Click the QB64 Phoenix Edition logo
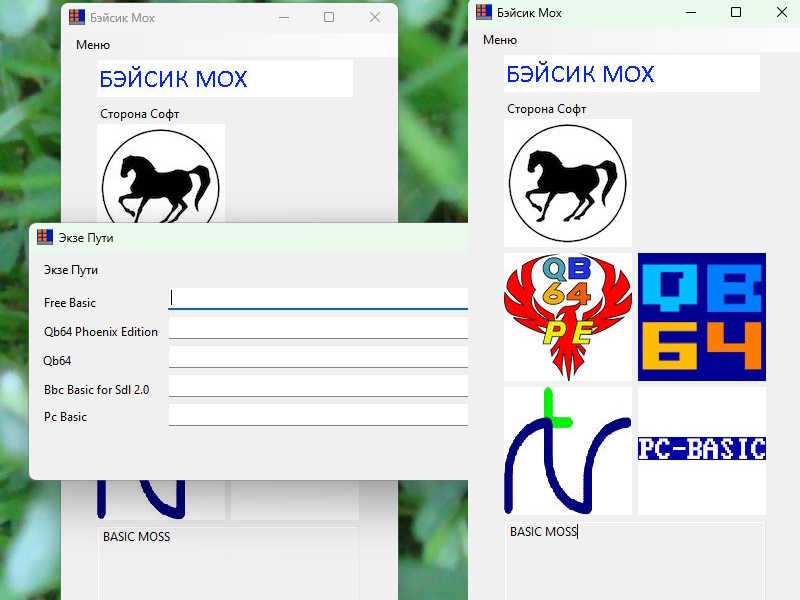This screenshot has height=600, width=800. (x=568, y=317)
